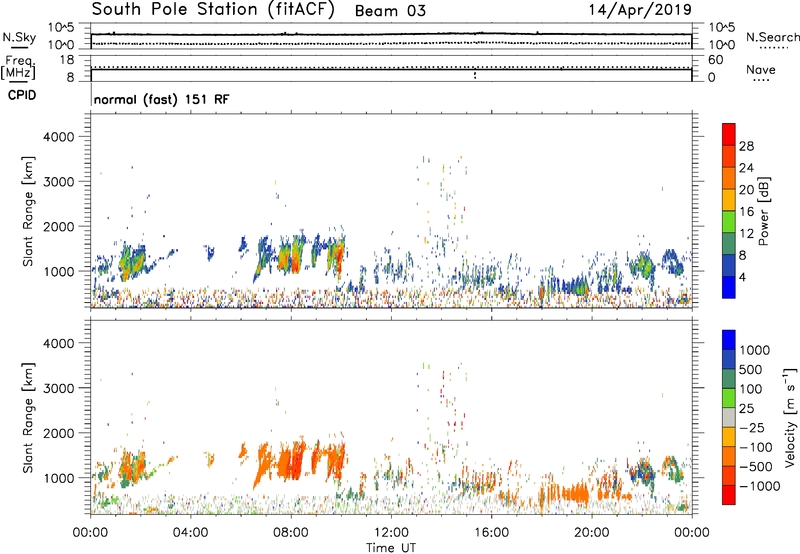Click the Power [dB] colorbar title

(x=763, y=211)
